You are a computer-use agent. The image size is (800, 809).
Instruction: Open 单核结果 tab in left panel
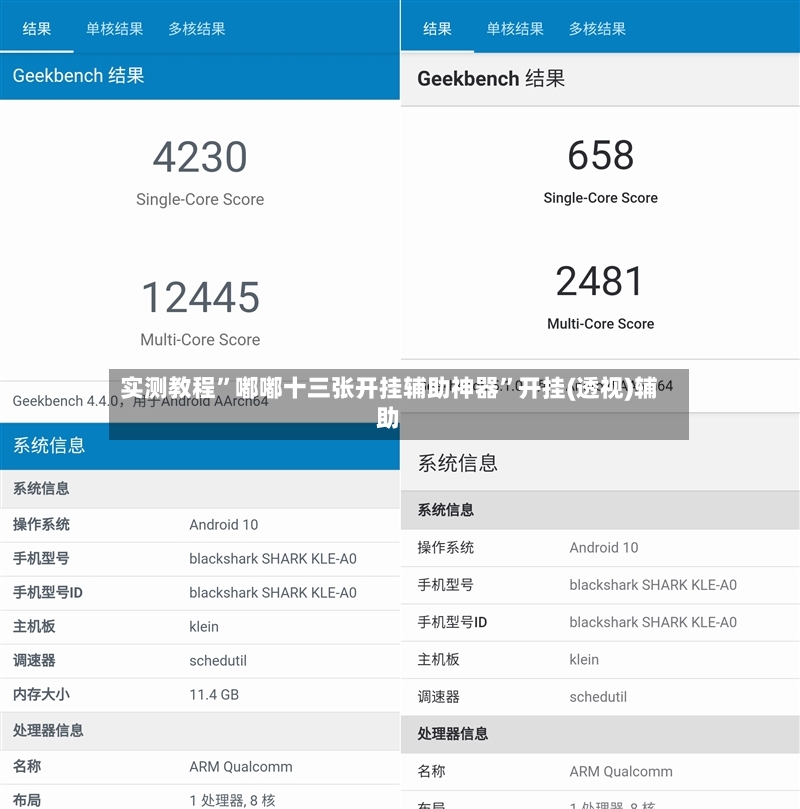[x=115, y=29]
